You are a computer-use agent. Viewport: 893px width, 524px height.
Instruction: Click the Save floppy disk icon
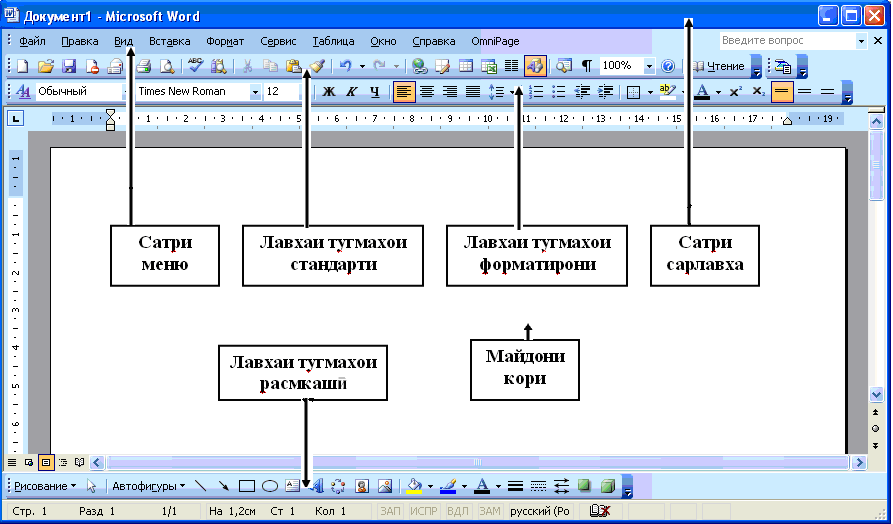[x=69, y=66]
